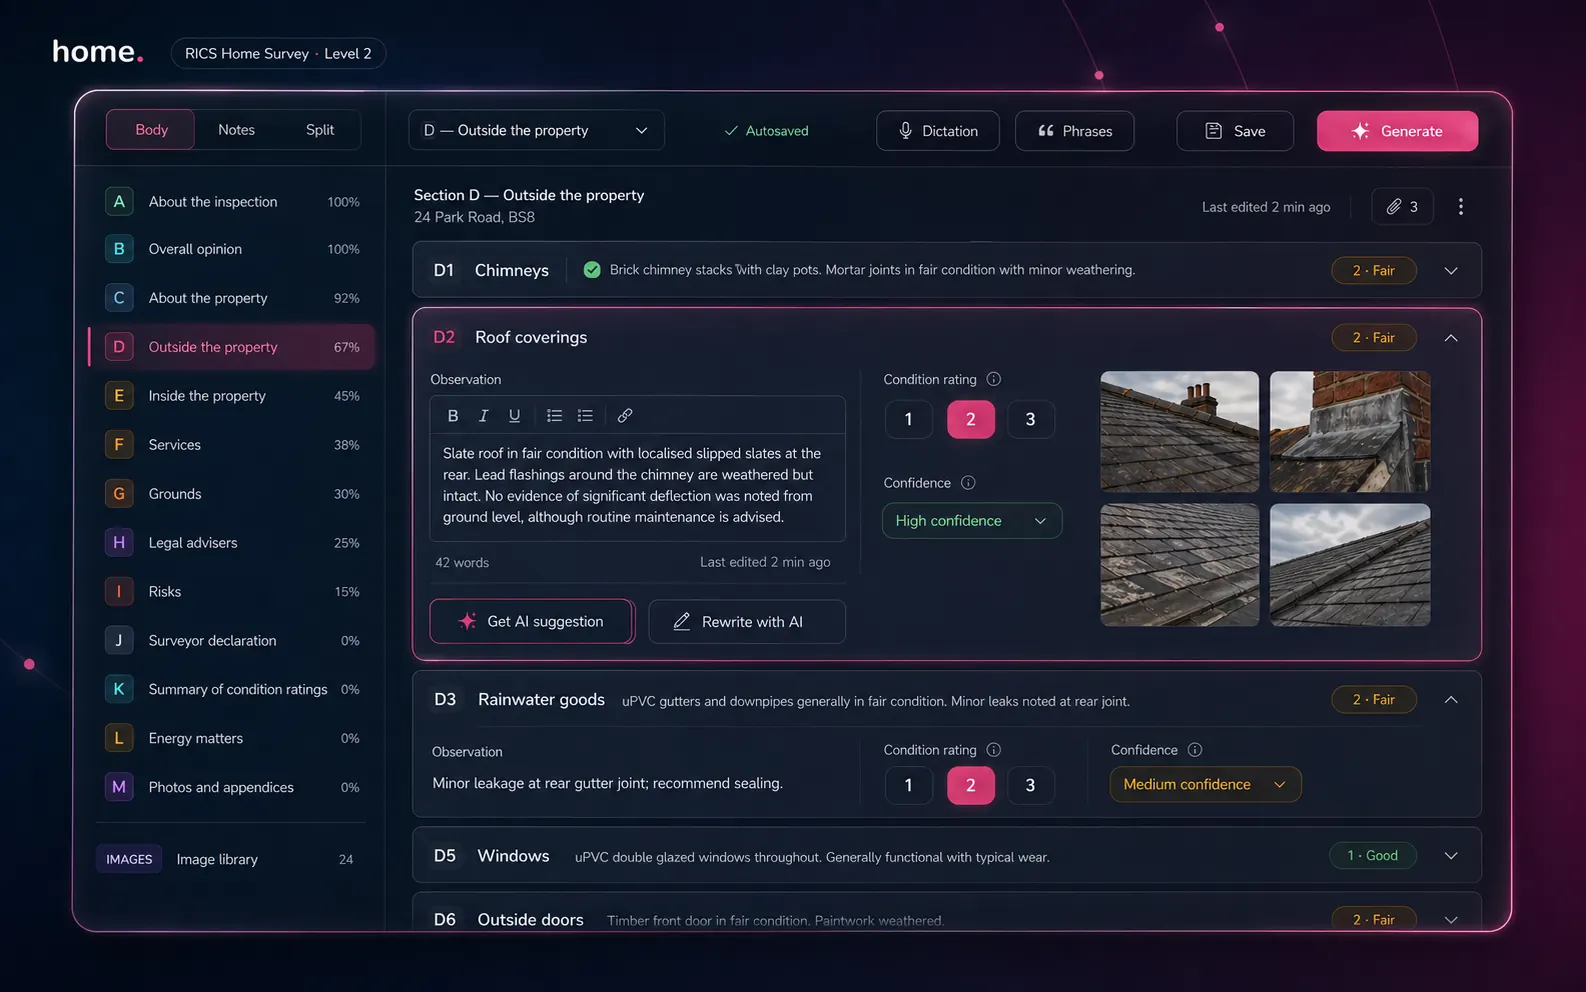Click the Bold formatting icon
Viewport: 1586px width, 992px height.
click(453, 416)
